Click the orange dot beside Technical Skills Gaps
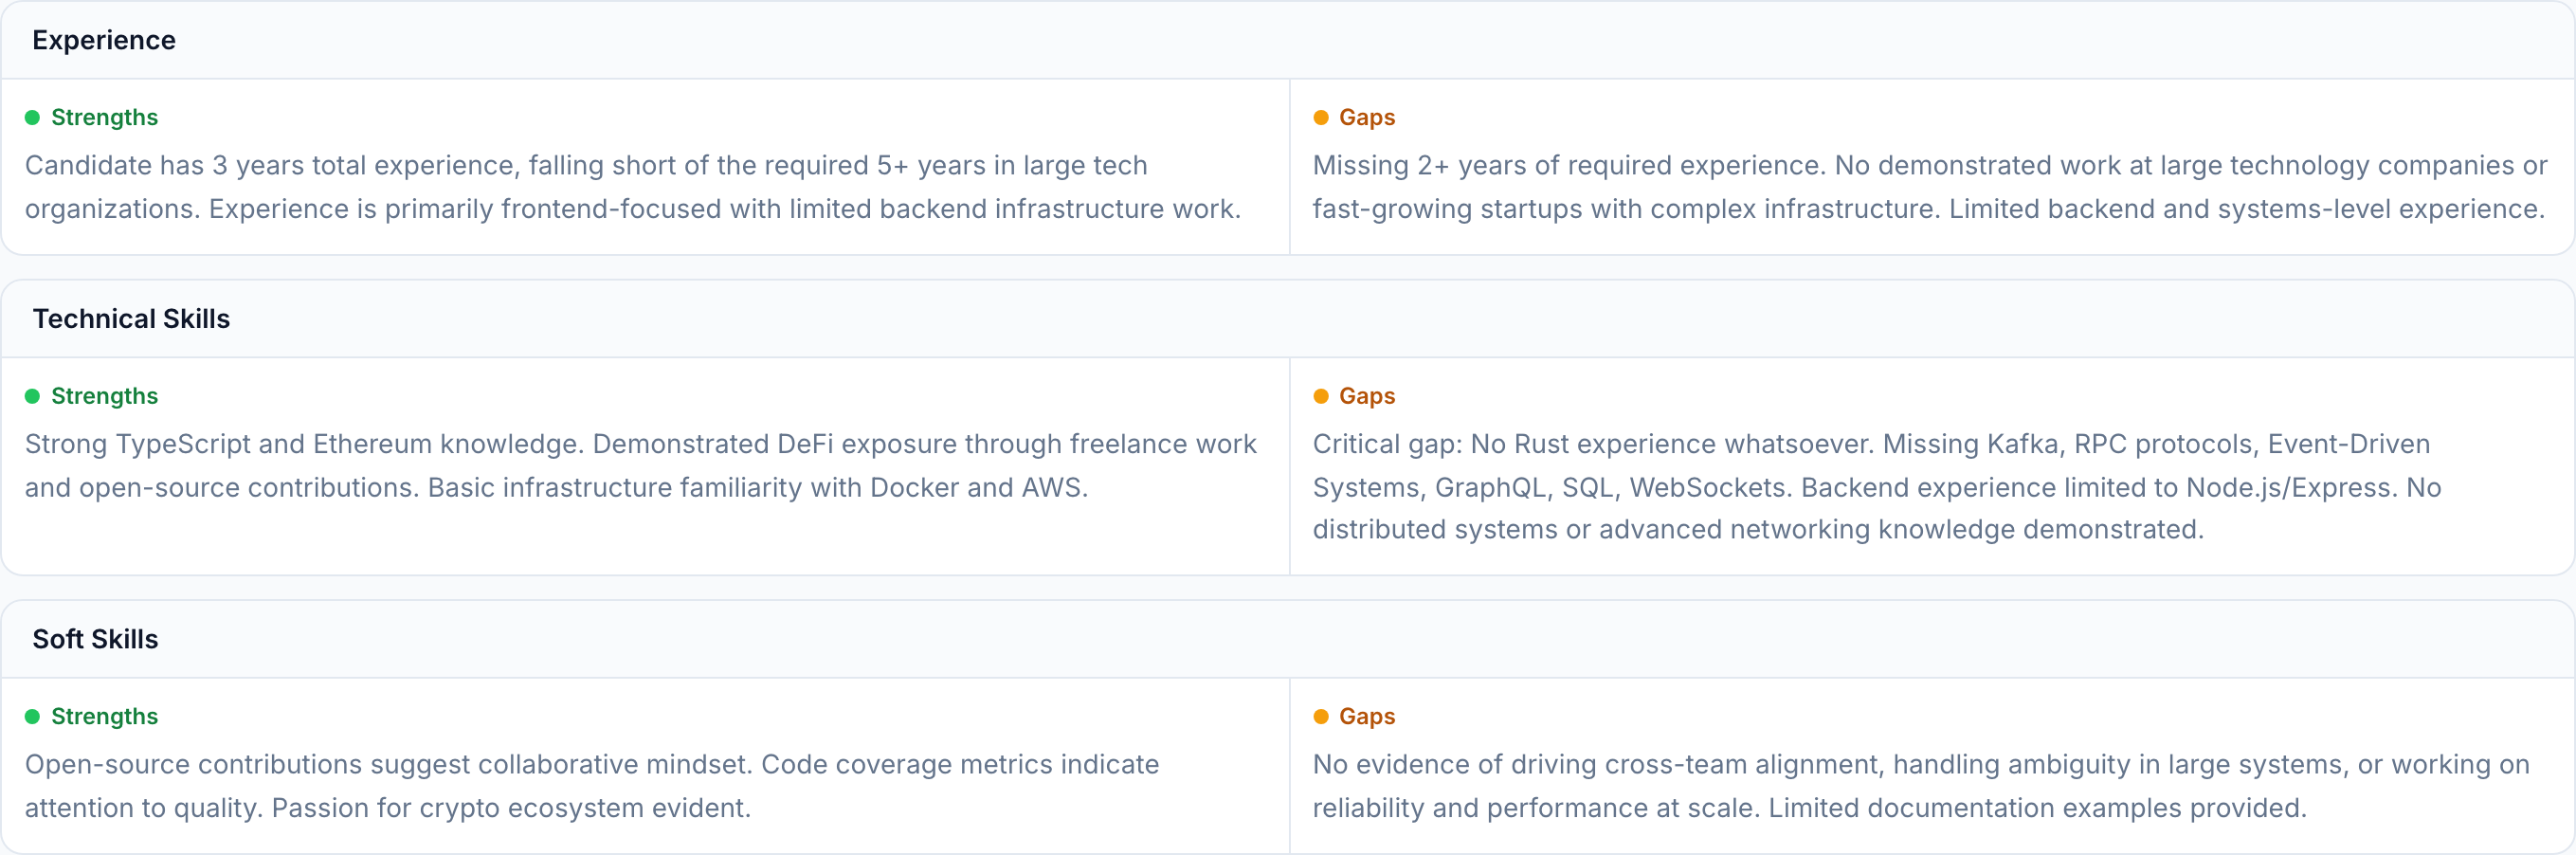The width and height of the screenshot is (2576, 855). coord(1320,396)
